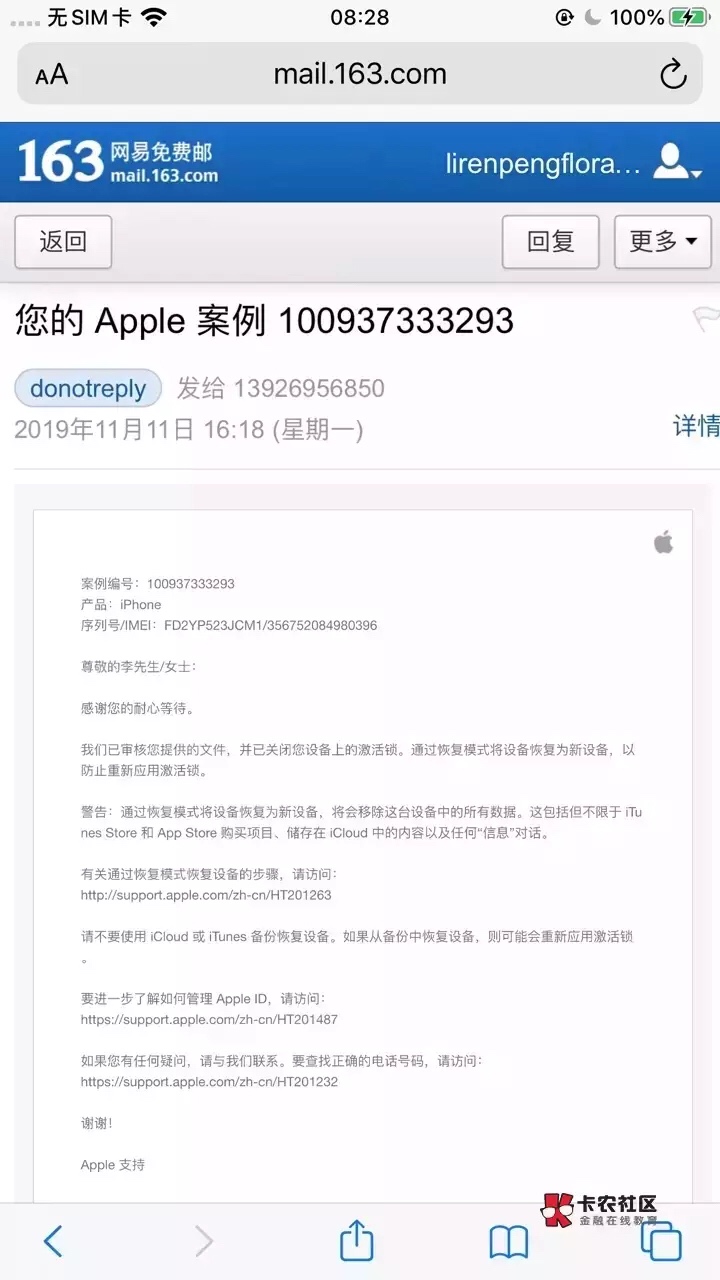Open the aA text size menu
The width and height of the screenshot is (720, 1280).
tap(51, 75)
